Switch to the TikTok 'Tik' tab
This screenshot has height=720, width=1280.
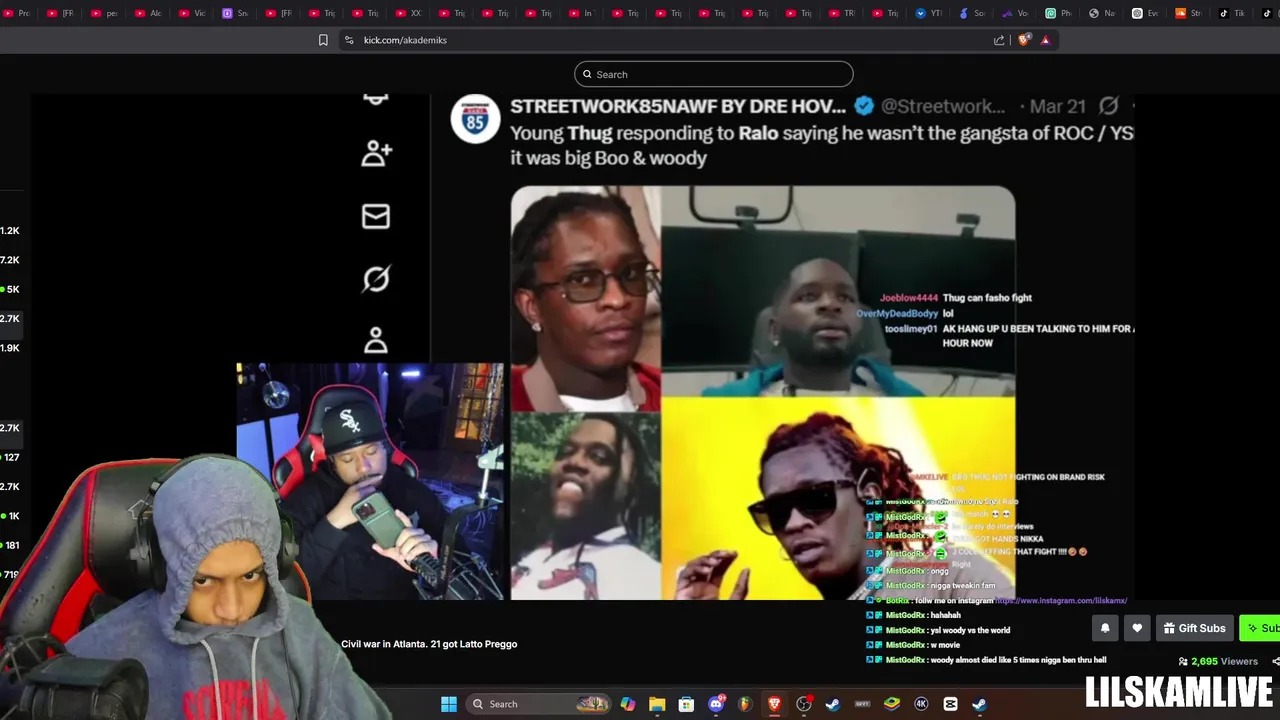coord(1231,13)
